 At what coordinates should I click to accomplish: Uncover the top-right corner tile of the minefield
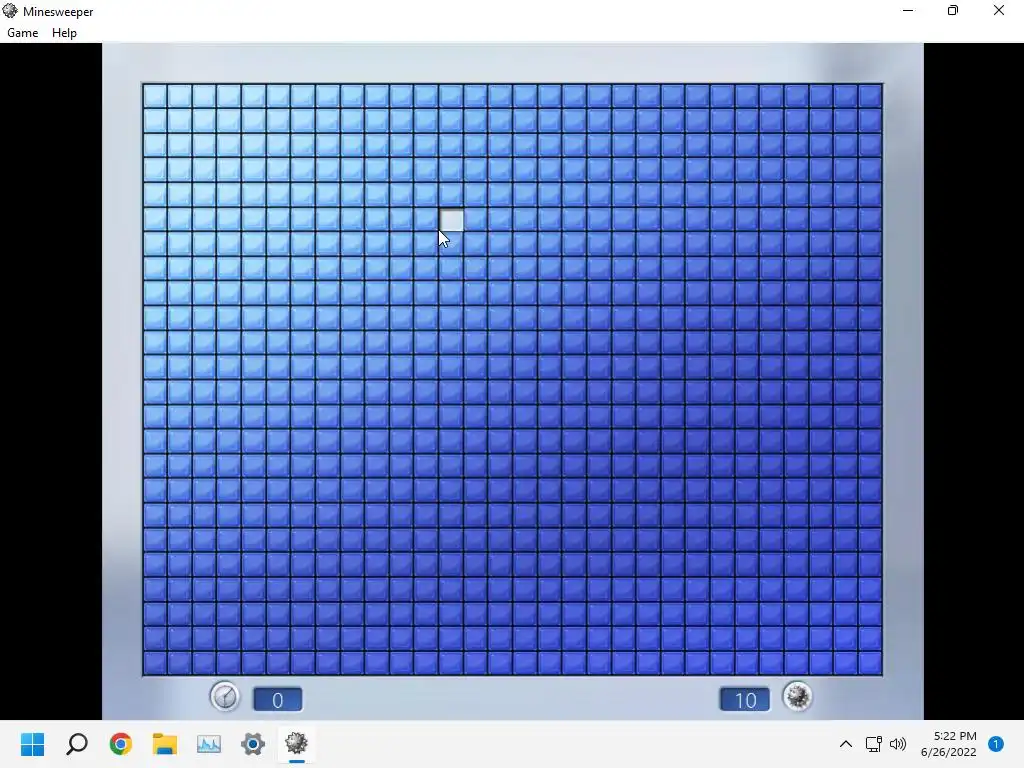[871, 96]
